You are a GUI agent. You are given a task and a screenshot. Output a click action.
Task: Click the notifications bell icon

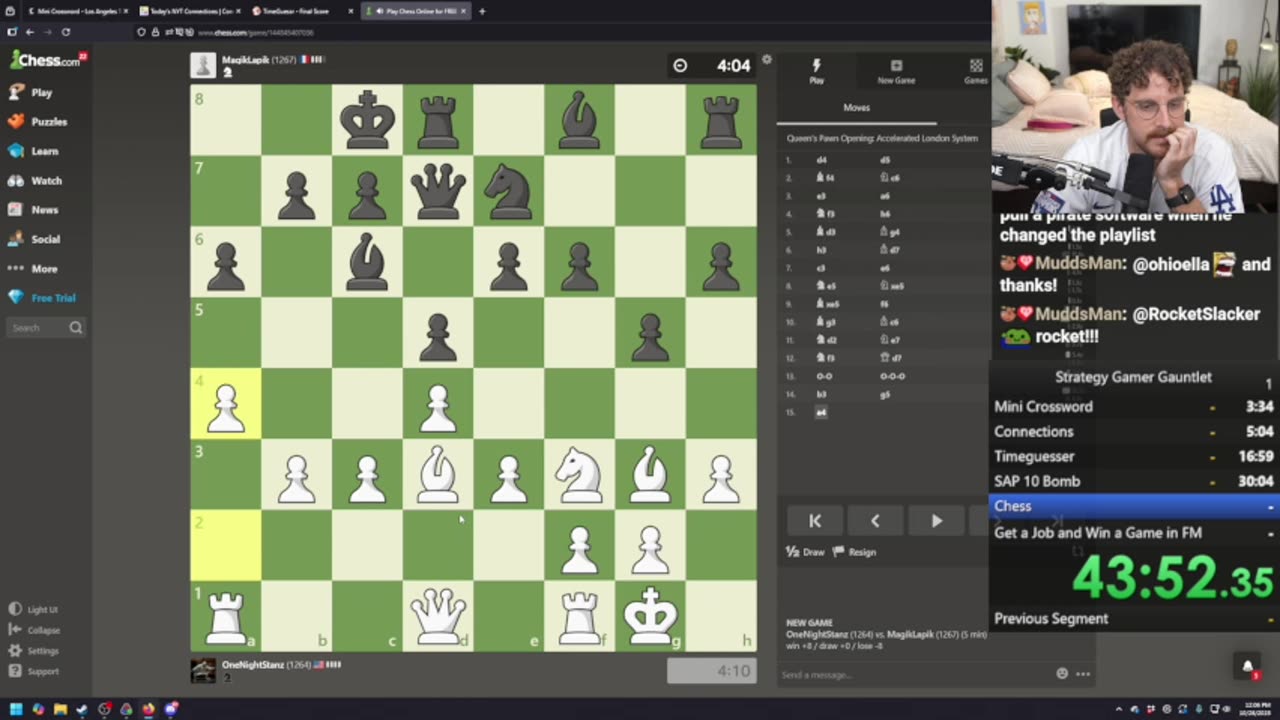[x=1247, y=666]
